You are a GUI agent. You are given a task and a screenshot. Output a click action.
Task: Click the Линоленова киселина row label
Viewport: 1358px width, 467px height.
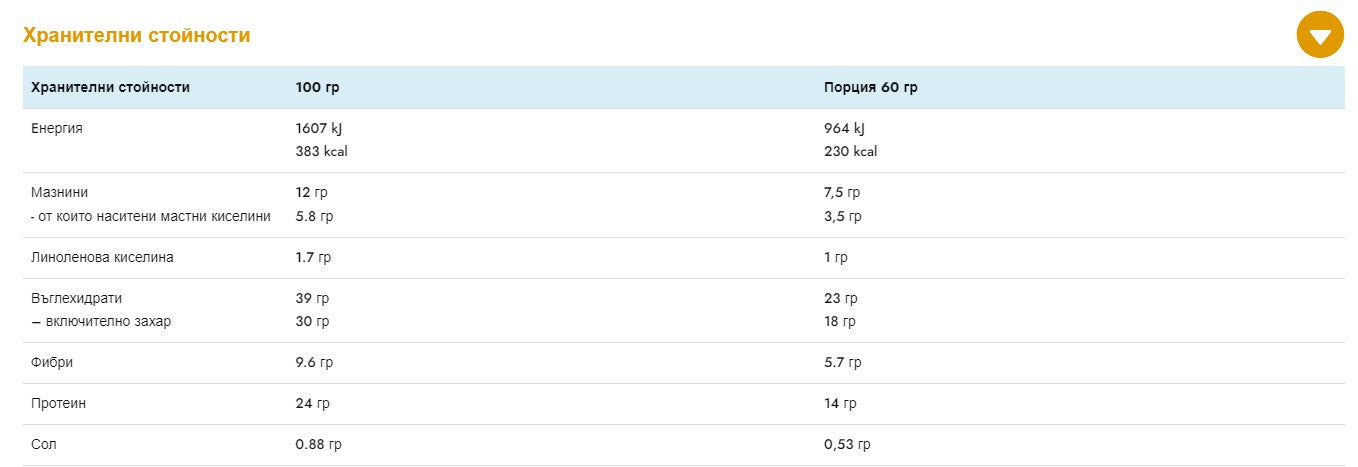pos(102,257)
